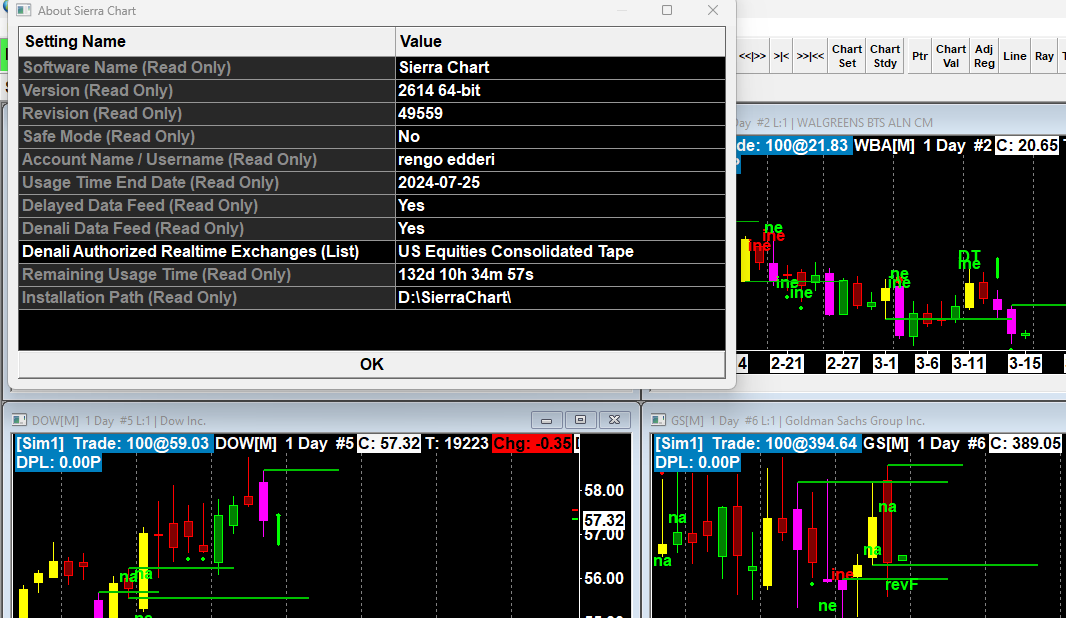
Task: Select the Denali Authorized Realtime Exchanges row
Action: pos(371,252)
